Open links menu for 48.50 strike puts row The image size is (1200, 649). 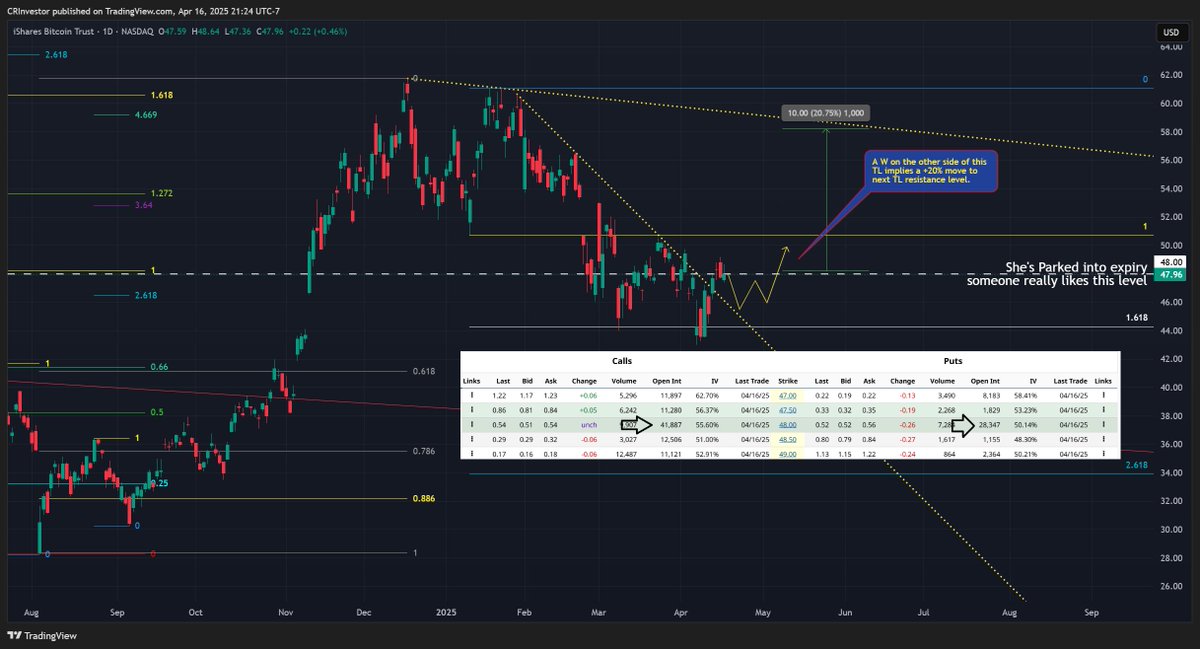1104,439
